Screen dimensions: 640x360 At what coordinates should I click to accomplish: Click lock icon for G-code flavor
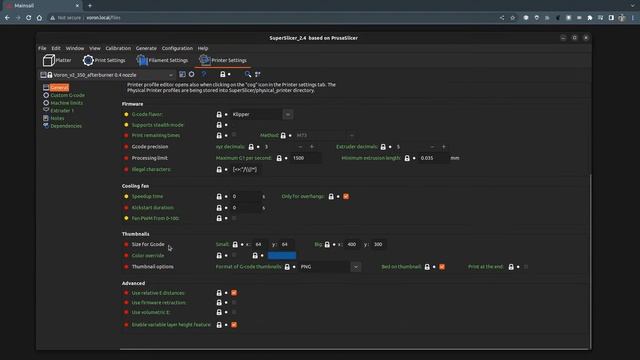[x=219, y=115]
